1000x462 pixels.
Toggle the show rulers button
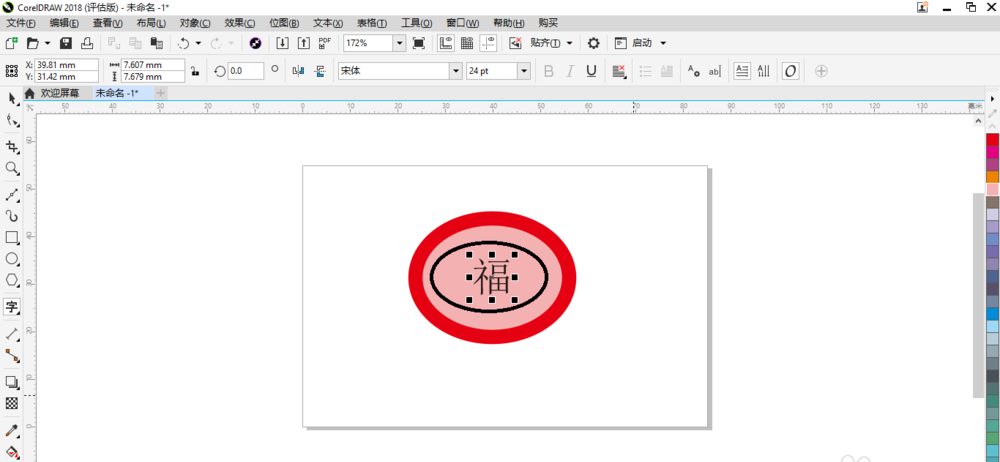click(446, 43)
